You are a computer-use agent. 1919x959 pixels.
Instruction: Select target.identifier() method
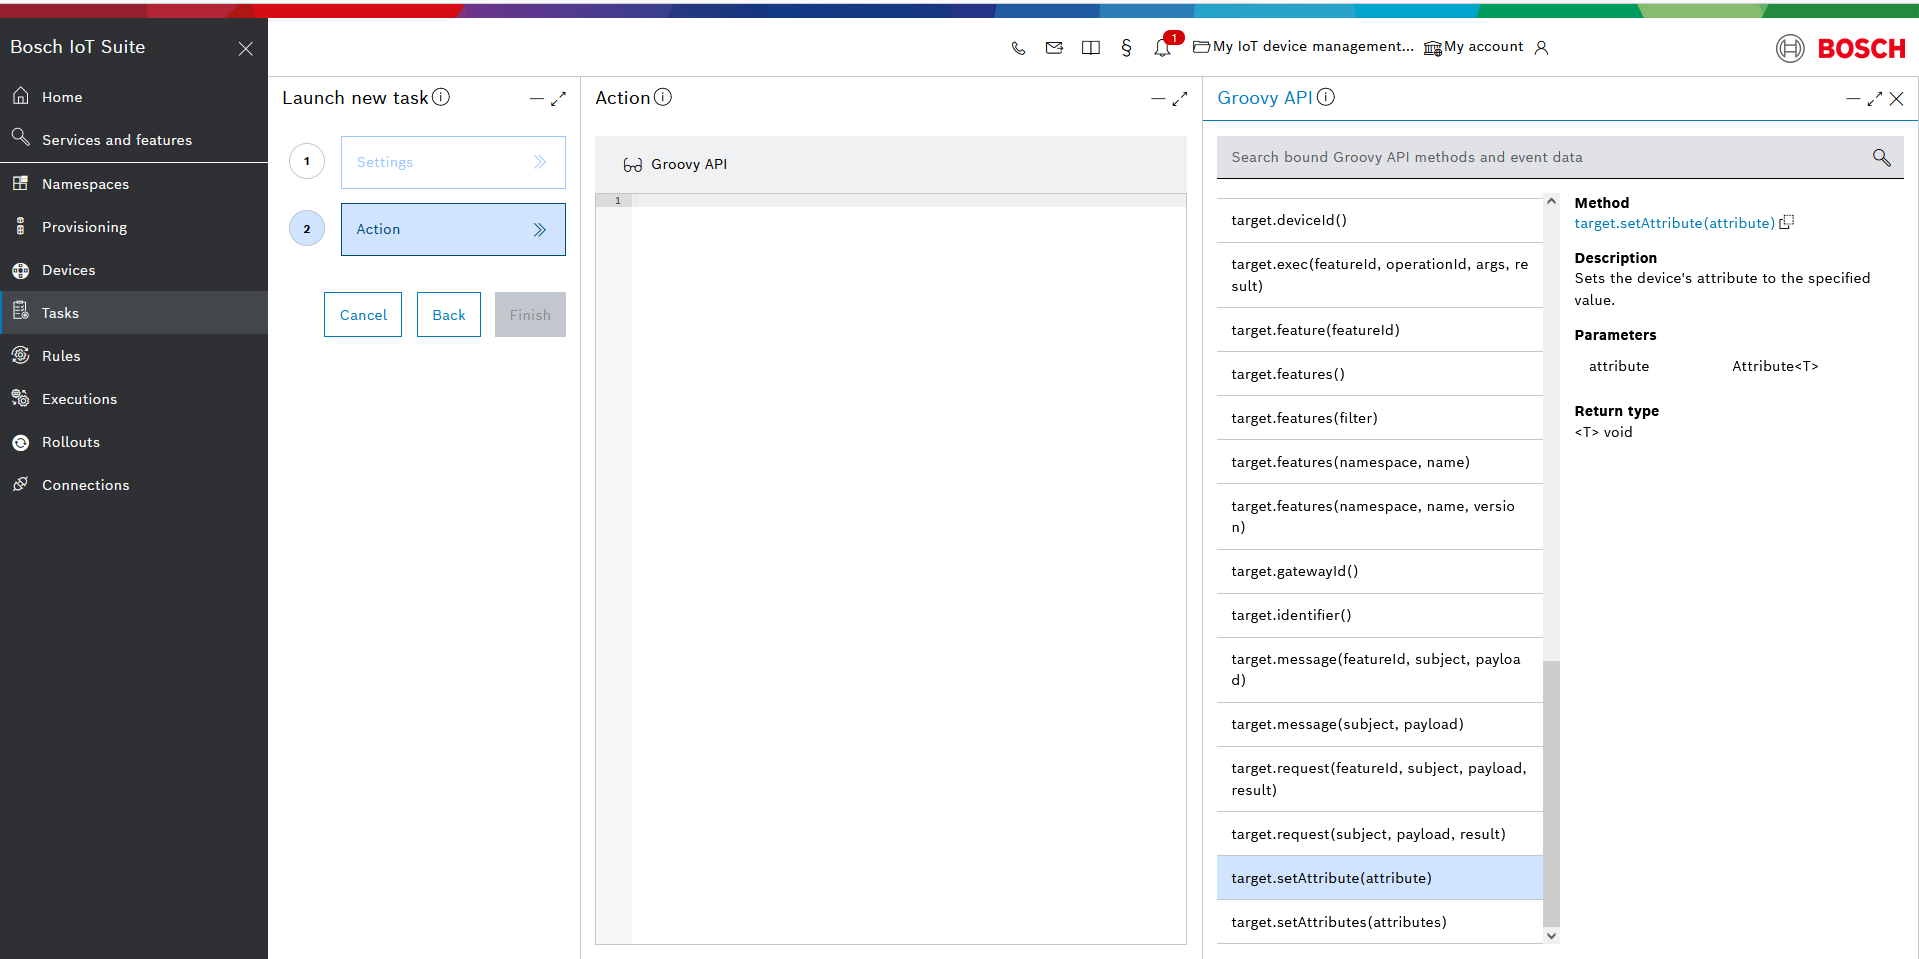pyautogui.click(x=1380, y=615)
